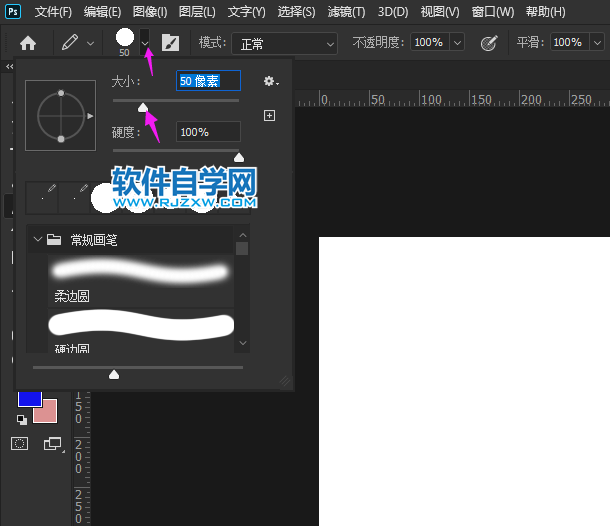Collapse the 常规画笔 folder chevron
The image size is (610, 526).
coord(37,239)
